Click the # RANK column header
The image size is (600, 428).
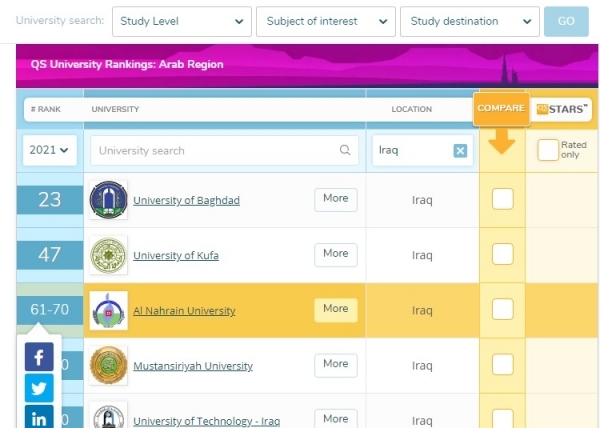pos(46,109)
